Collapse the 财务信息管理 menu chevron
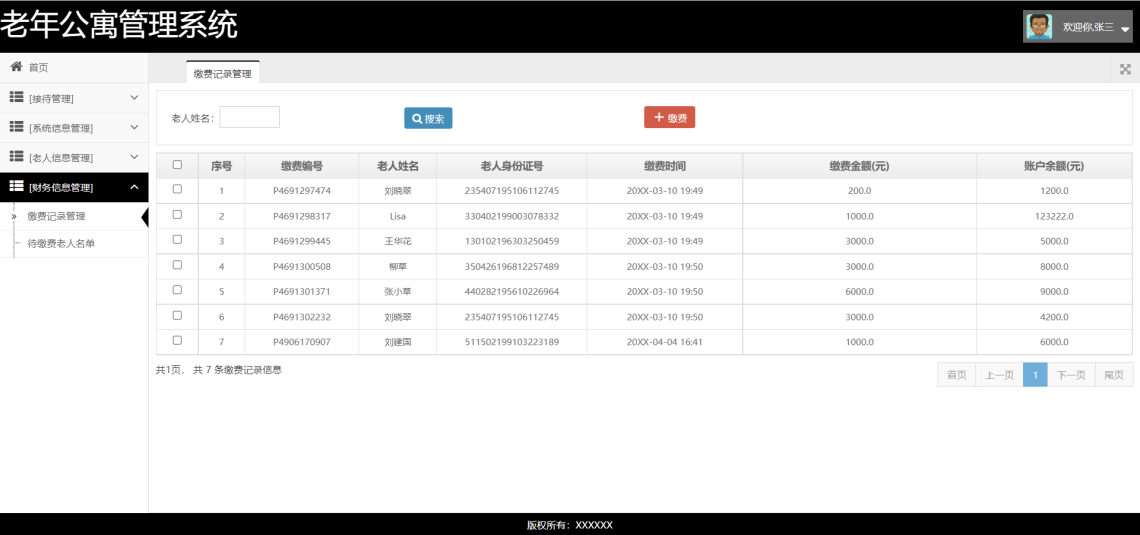The width and height of the screenshot is (1140, 535). 134,187
